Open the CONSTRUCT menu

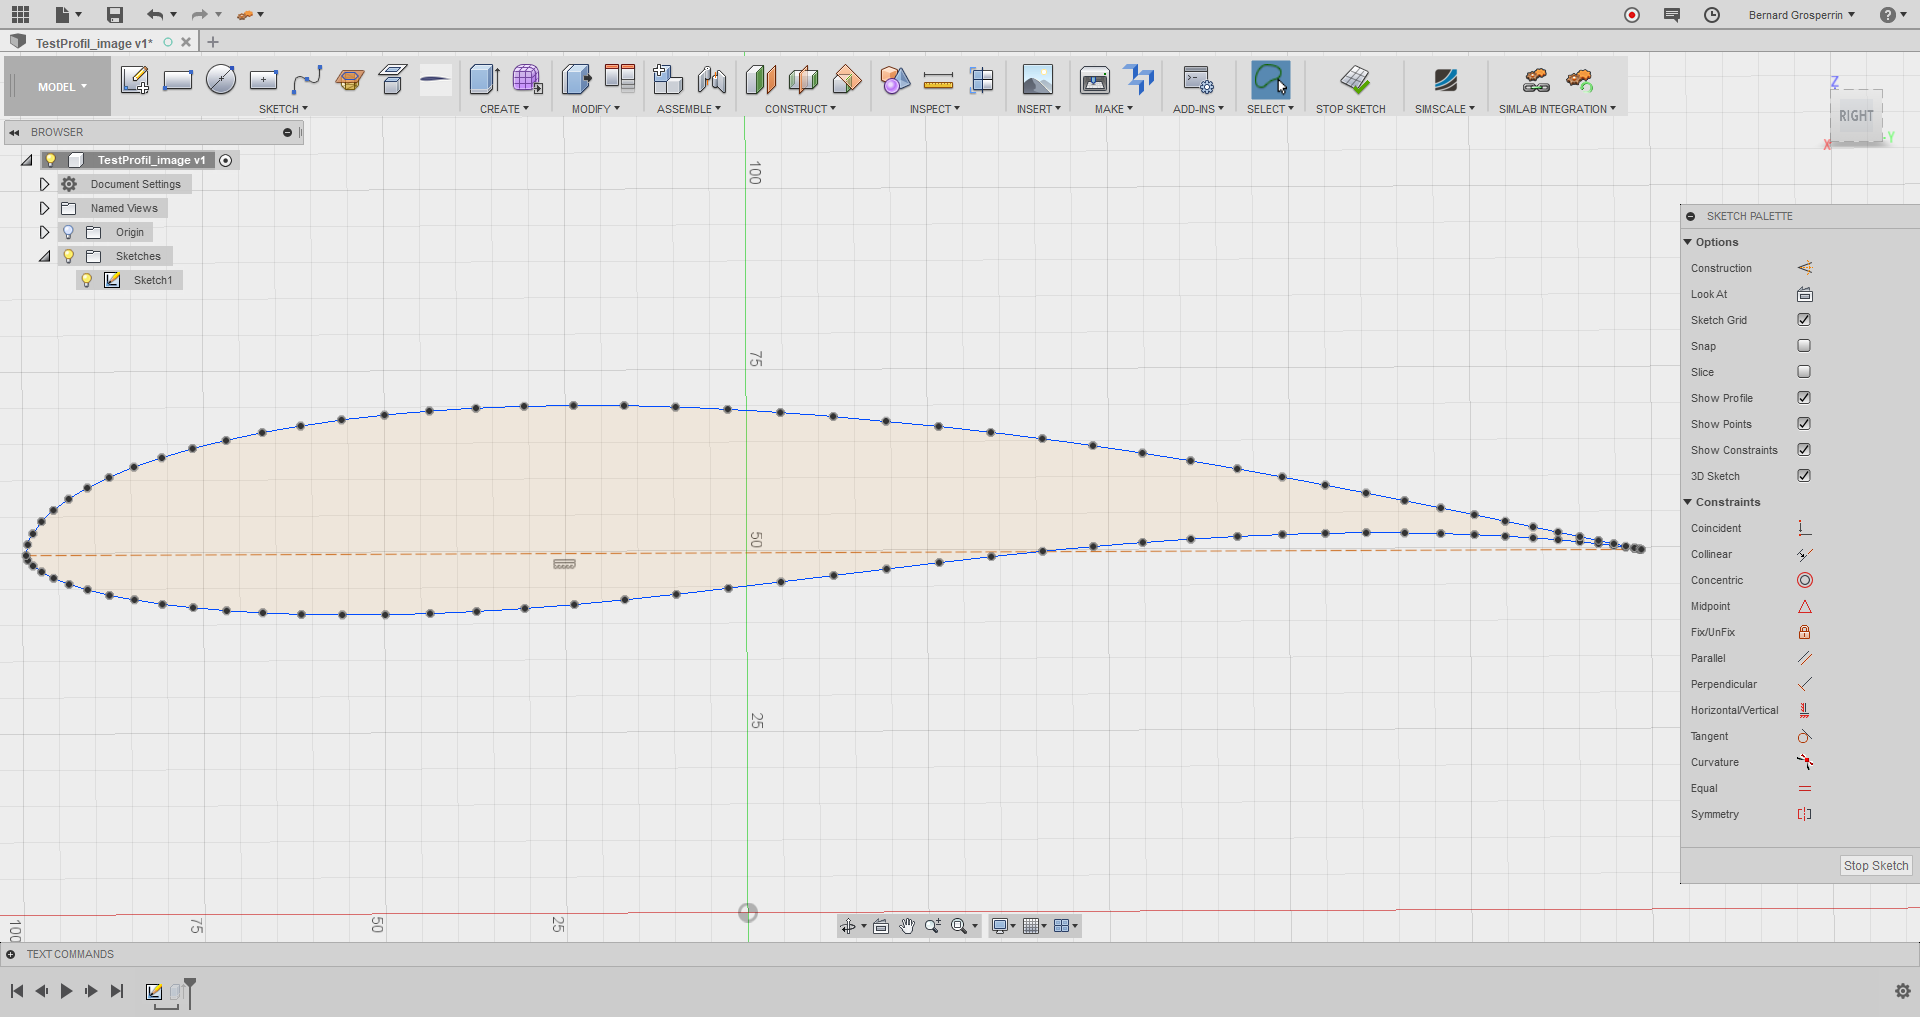tap(800, 109)
